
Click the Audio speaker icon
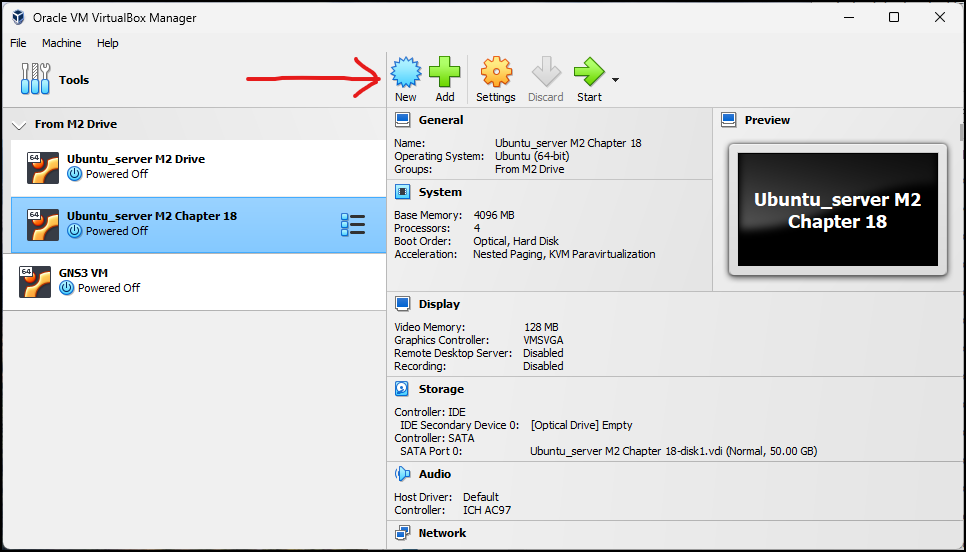403,474
